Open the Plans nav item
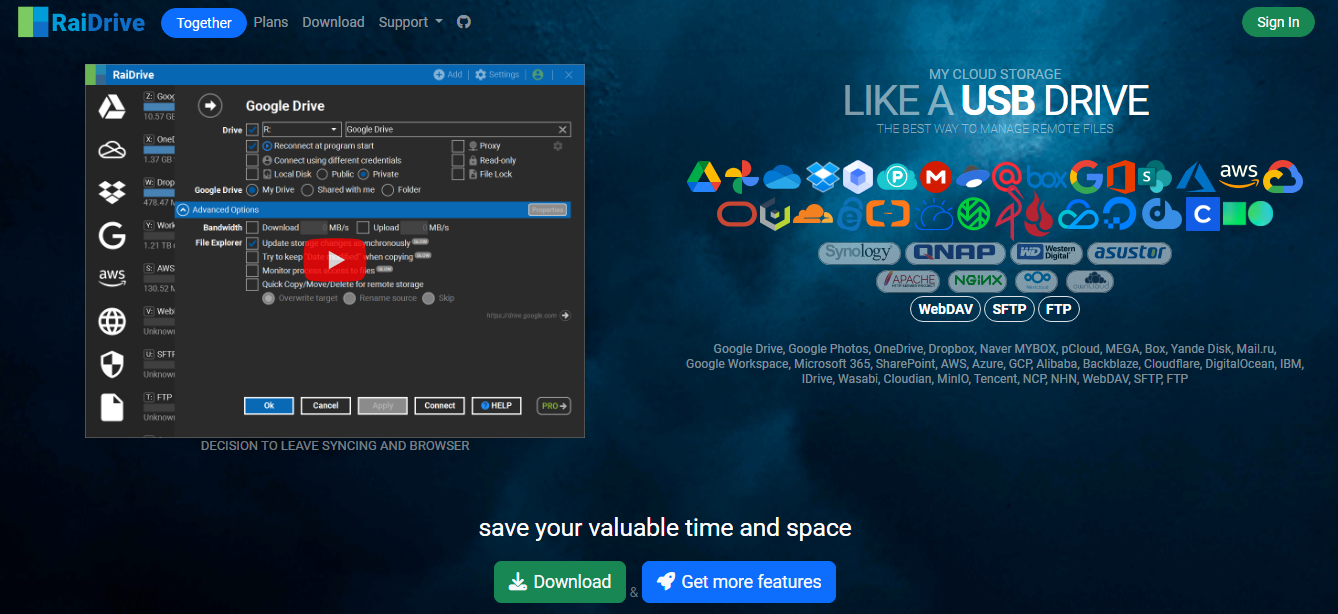 271,22
